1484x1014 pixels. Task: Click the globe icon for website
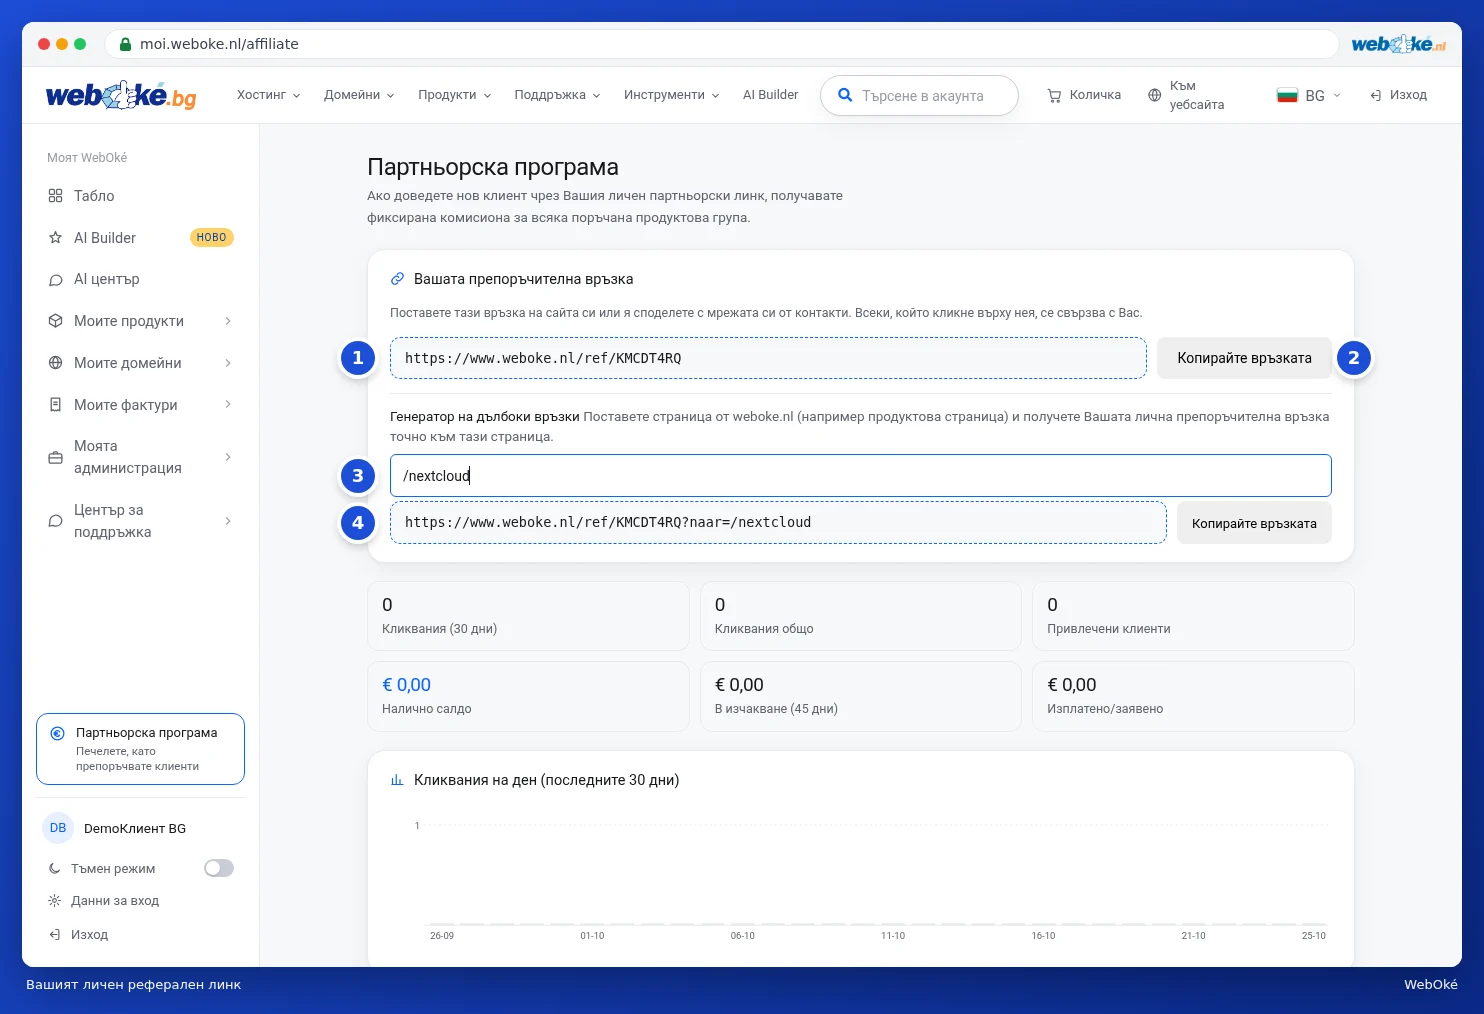click(x=1155, y=95)
